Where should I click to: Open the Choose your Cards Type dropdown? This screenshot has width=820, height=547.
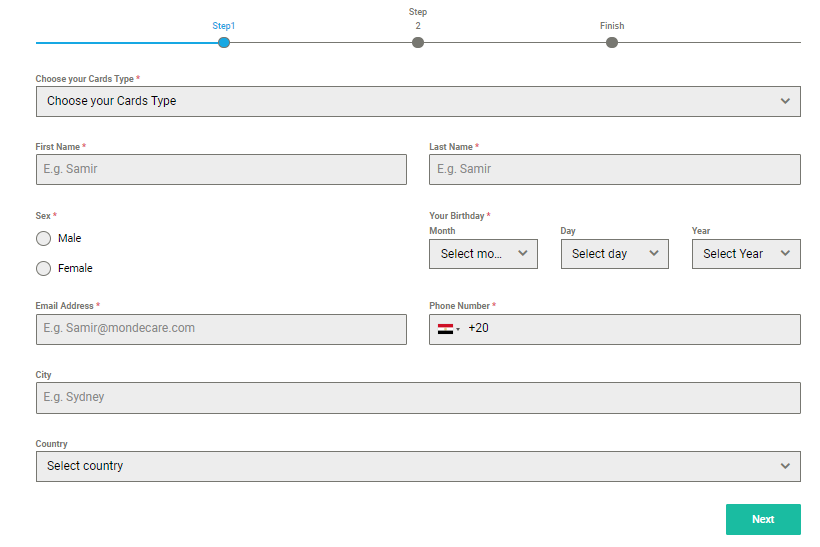[x=418, y=101]
